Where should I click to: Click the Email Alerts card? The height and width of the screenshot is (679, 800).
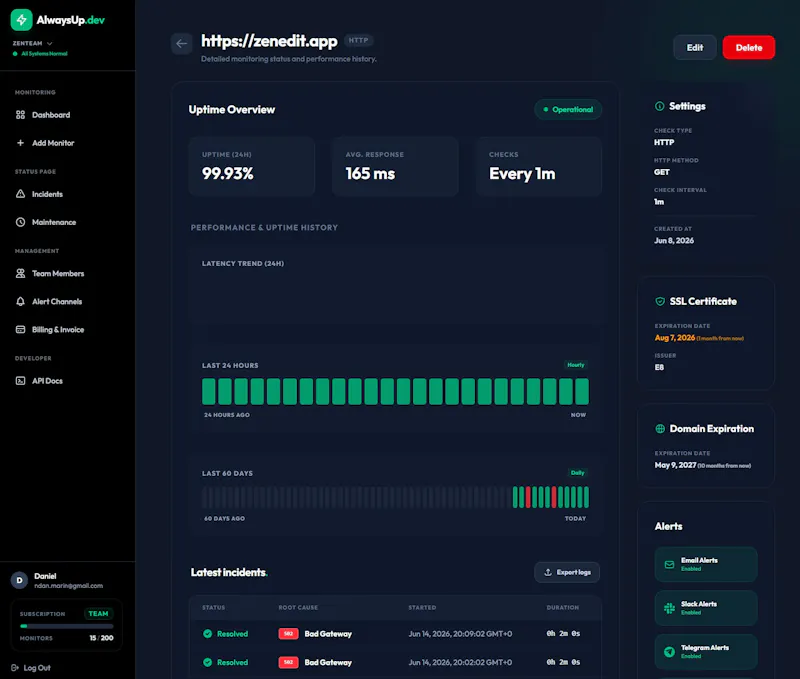coord(706,564)
